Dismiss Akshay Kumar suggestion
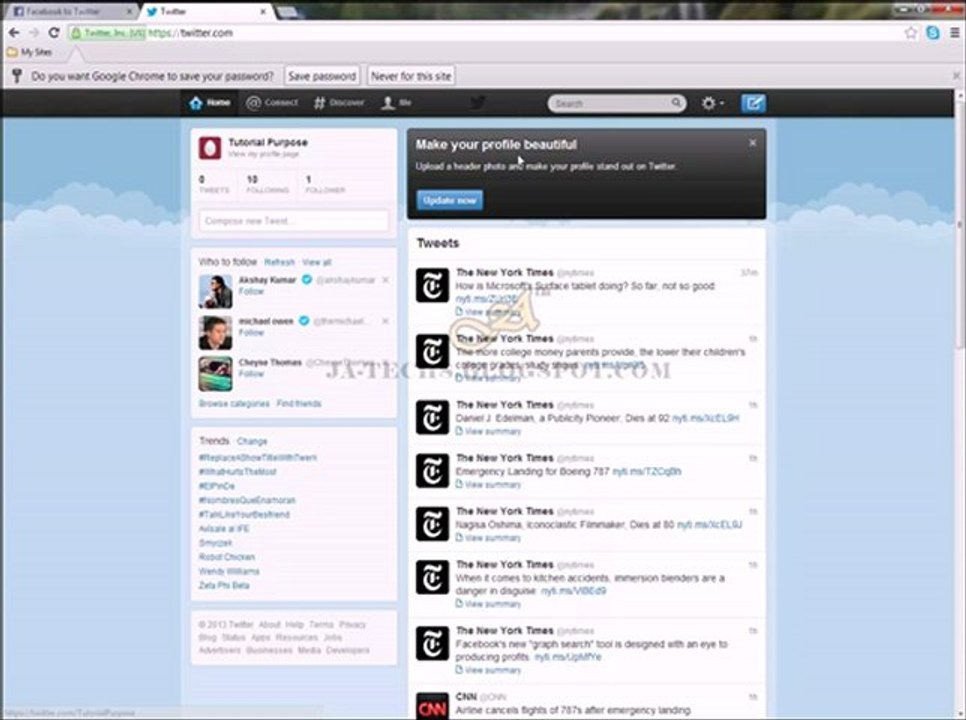This screenshot has width=966, height=720. click(x=385, y=280)
